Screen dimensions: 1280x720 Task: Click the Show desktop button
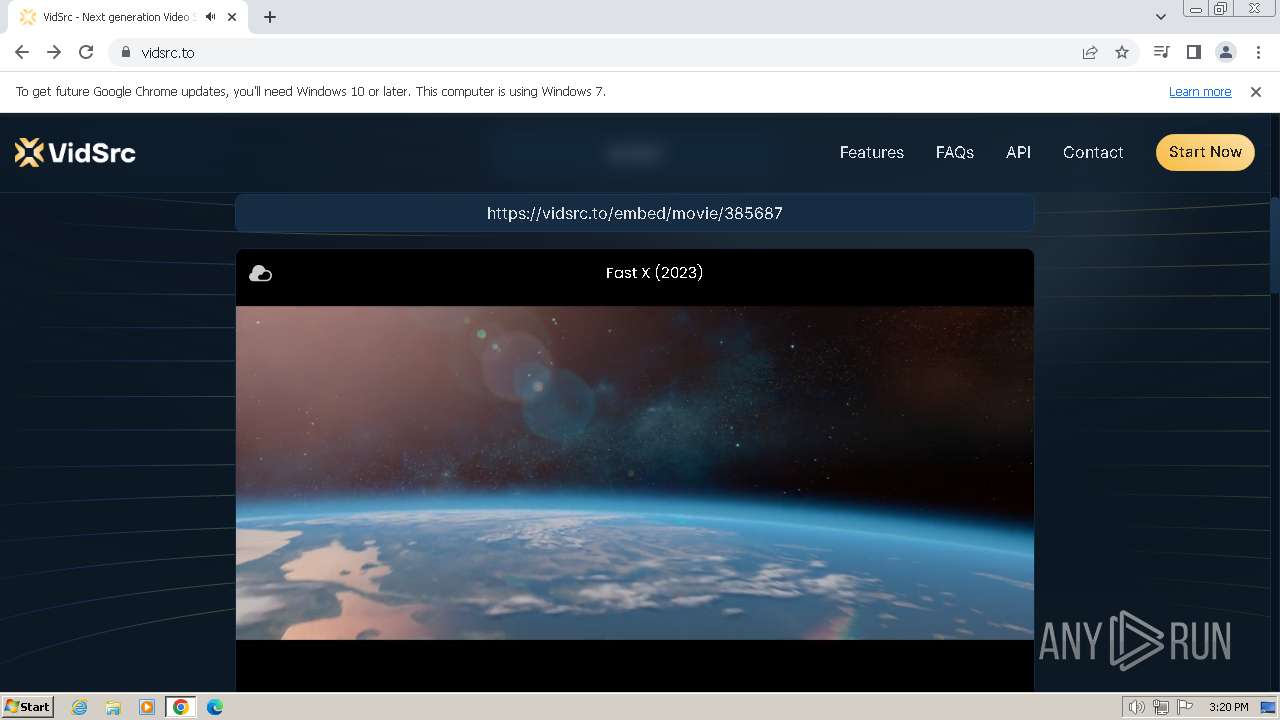point(1268,707)
